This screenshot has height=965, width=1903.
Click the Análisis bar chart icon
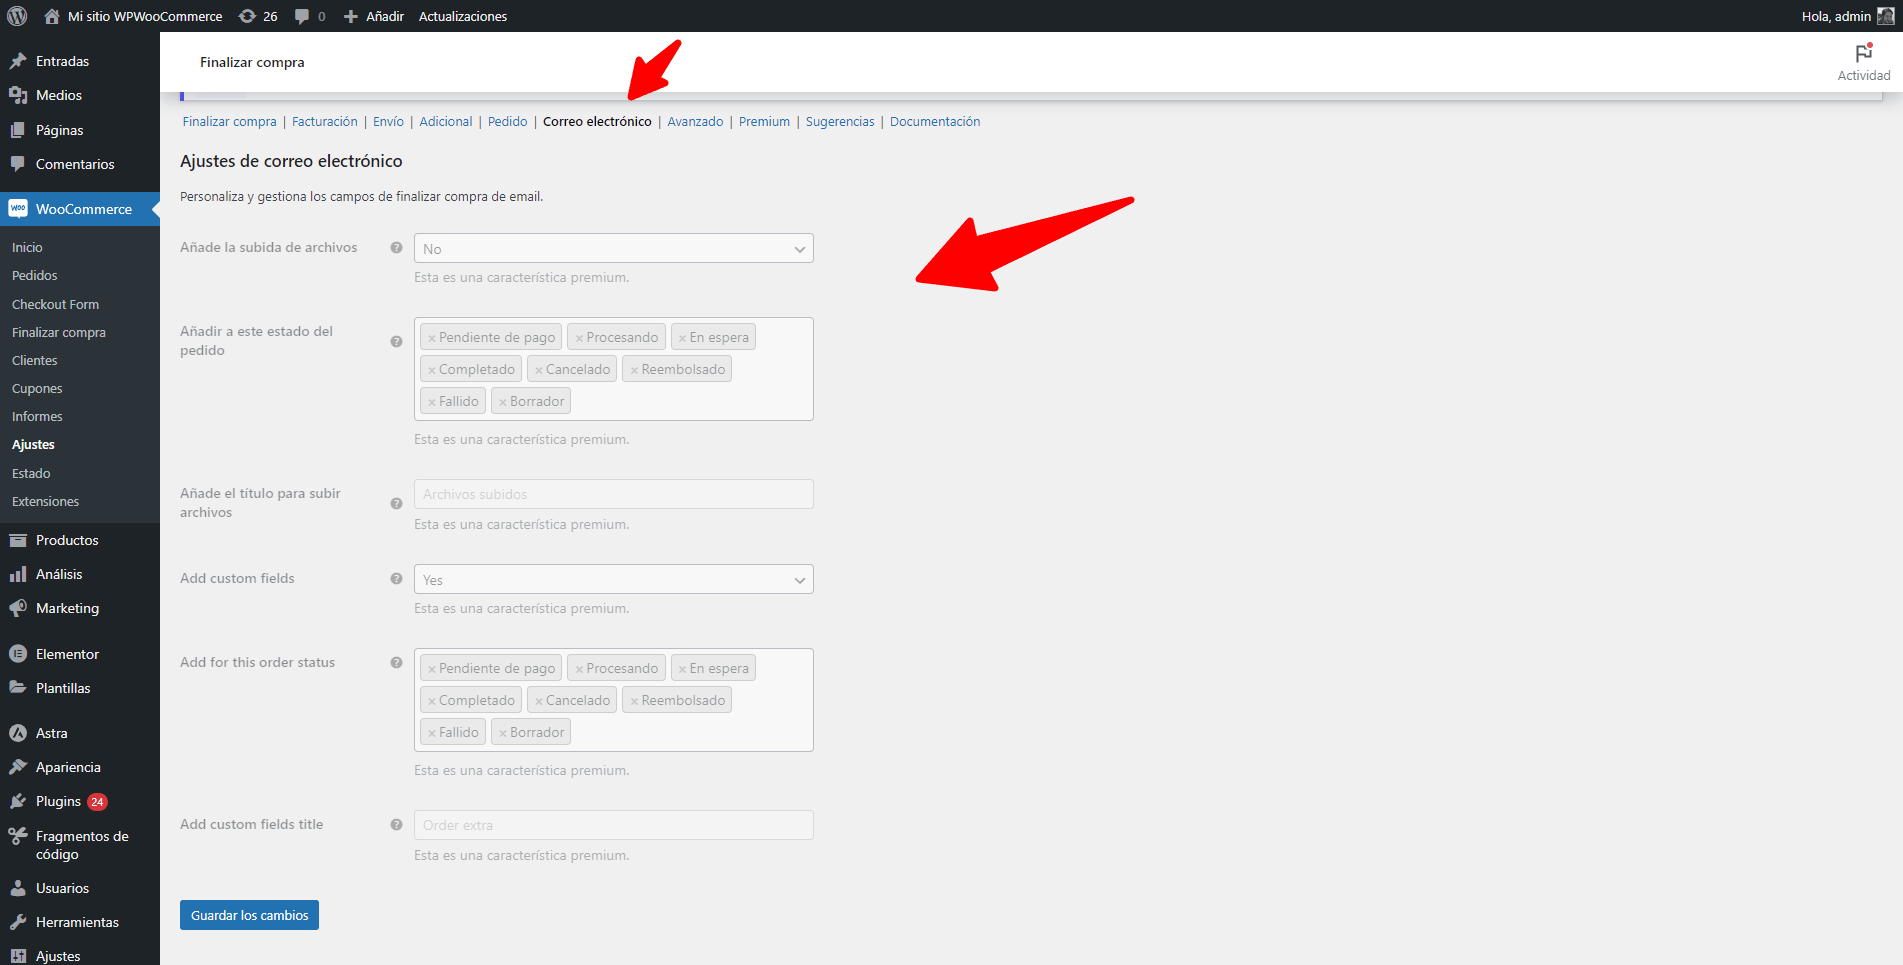click(x=18, y=574)
